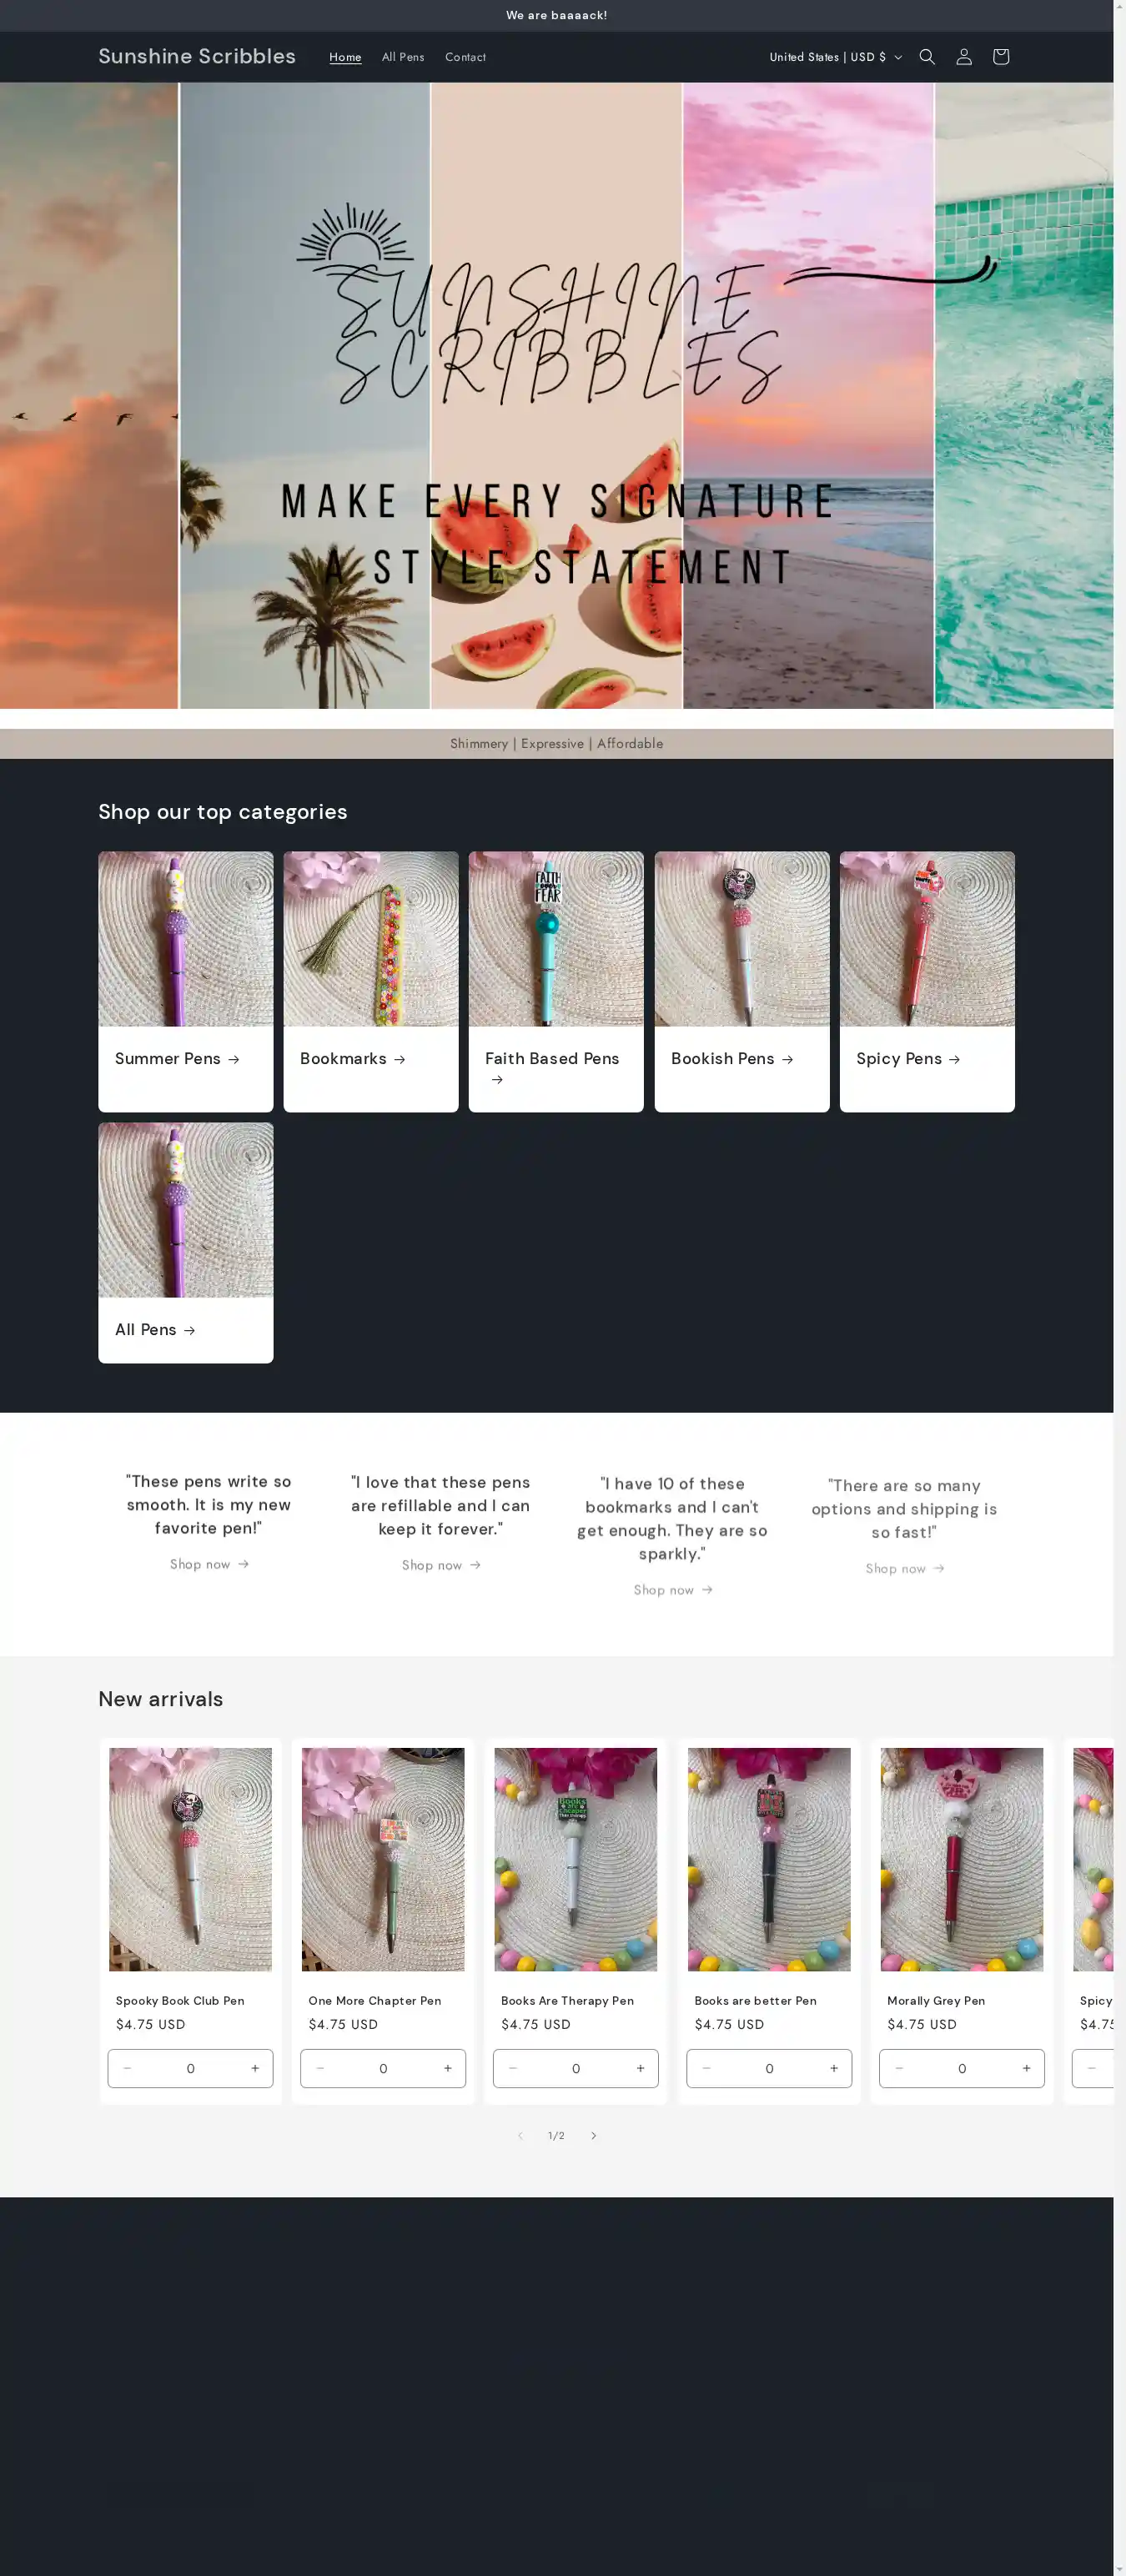Image resolution: width=1126 pixels, height=2576 pixels.
Task: Open the shopping cart icon
Action: click(1000, 57)
